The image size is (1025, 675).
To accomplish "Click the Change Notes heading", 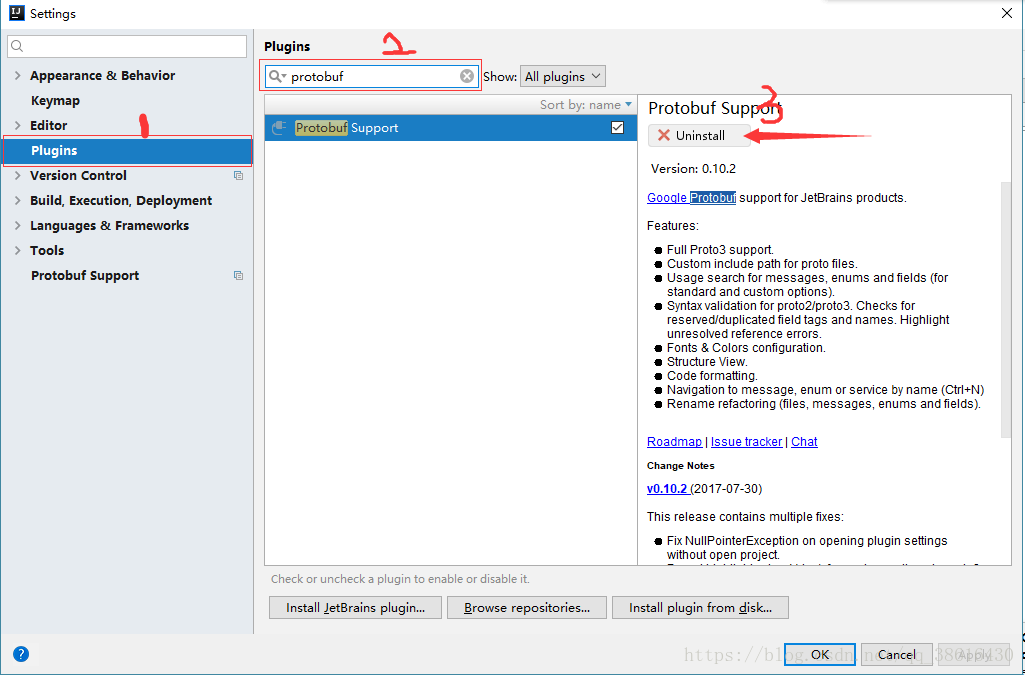I will pos(681,466).
